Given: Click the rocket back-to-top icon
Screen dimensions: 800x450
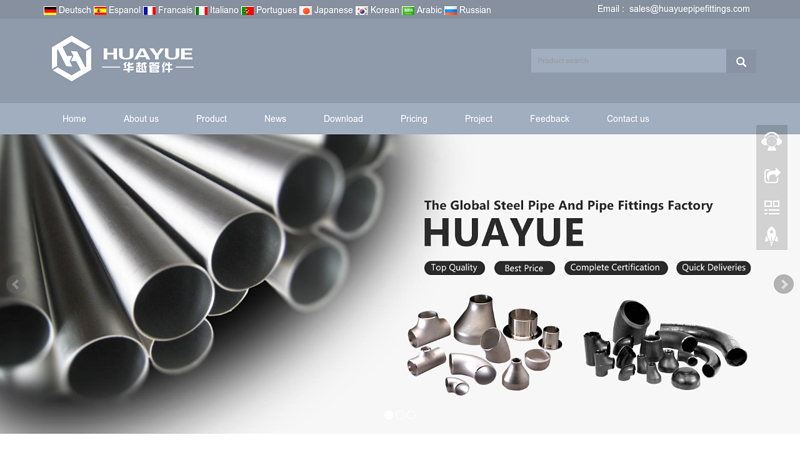Looking at the screenshot, I should click(771, 236).
